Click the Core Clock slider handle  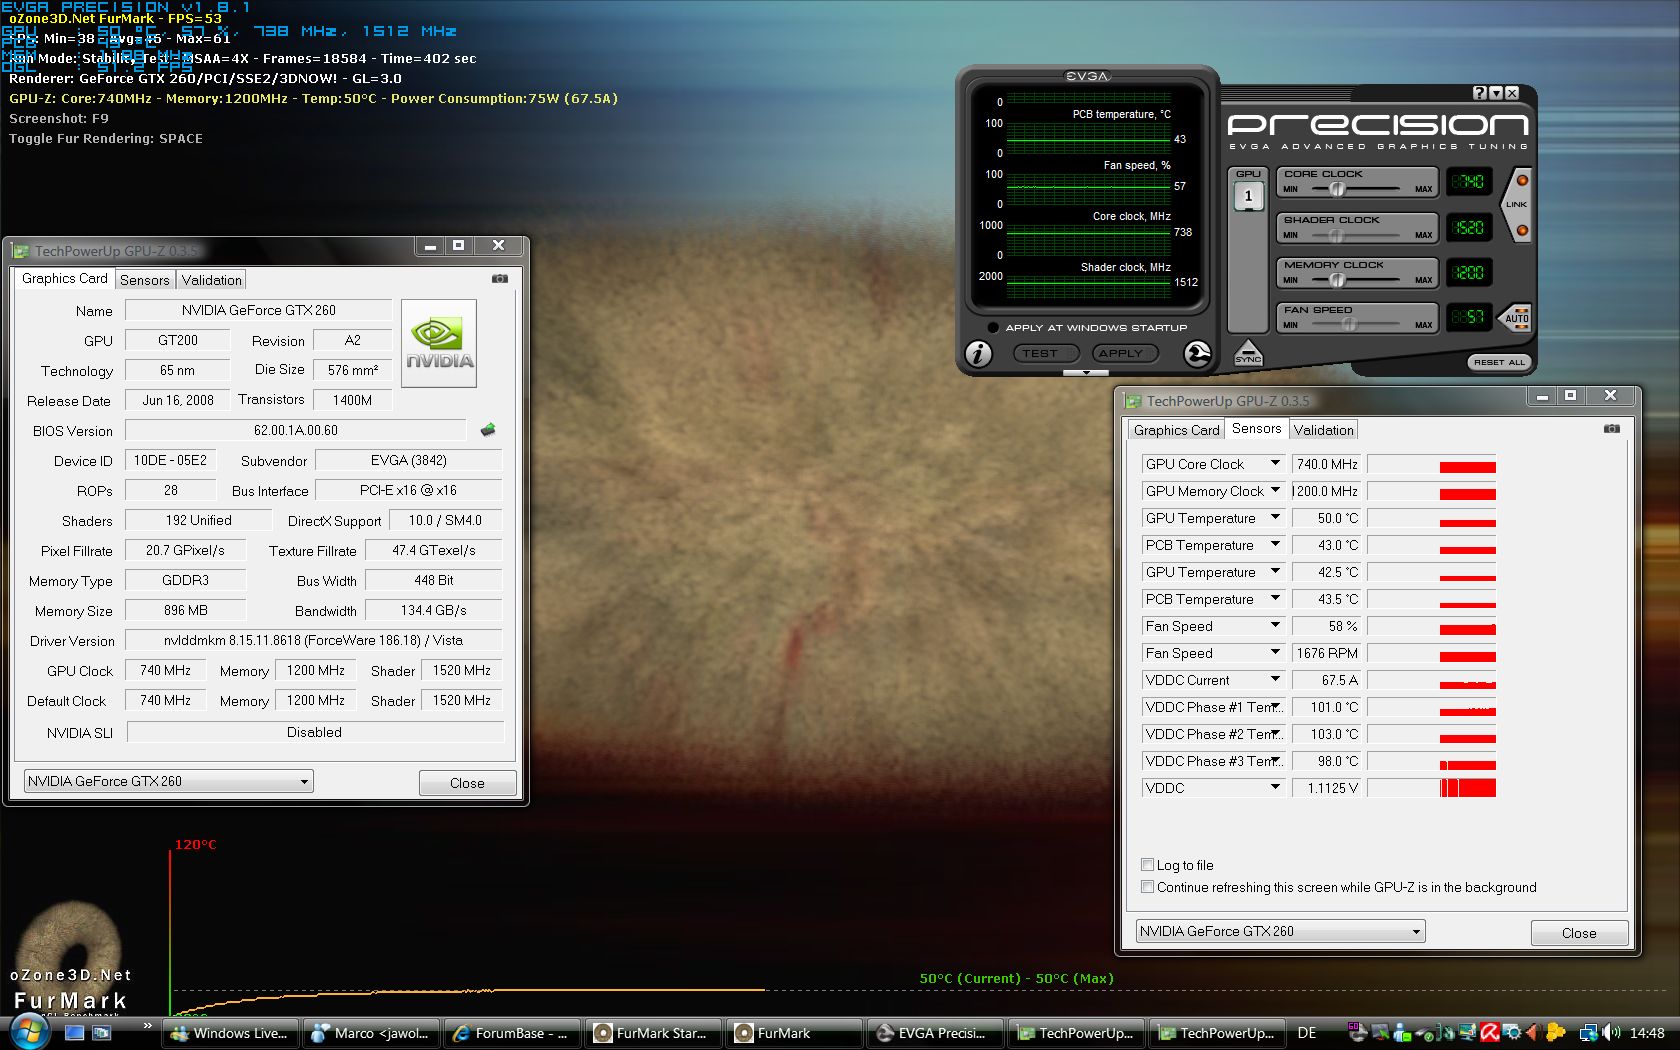coord(1338,189)
